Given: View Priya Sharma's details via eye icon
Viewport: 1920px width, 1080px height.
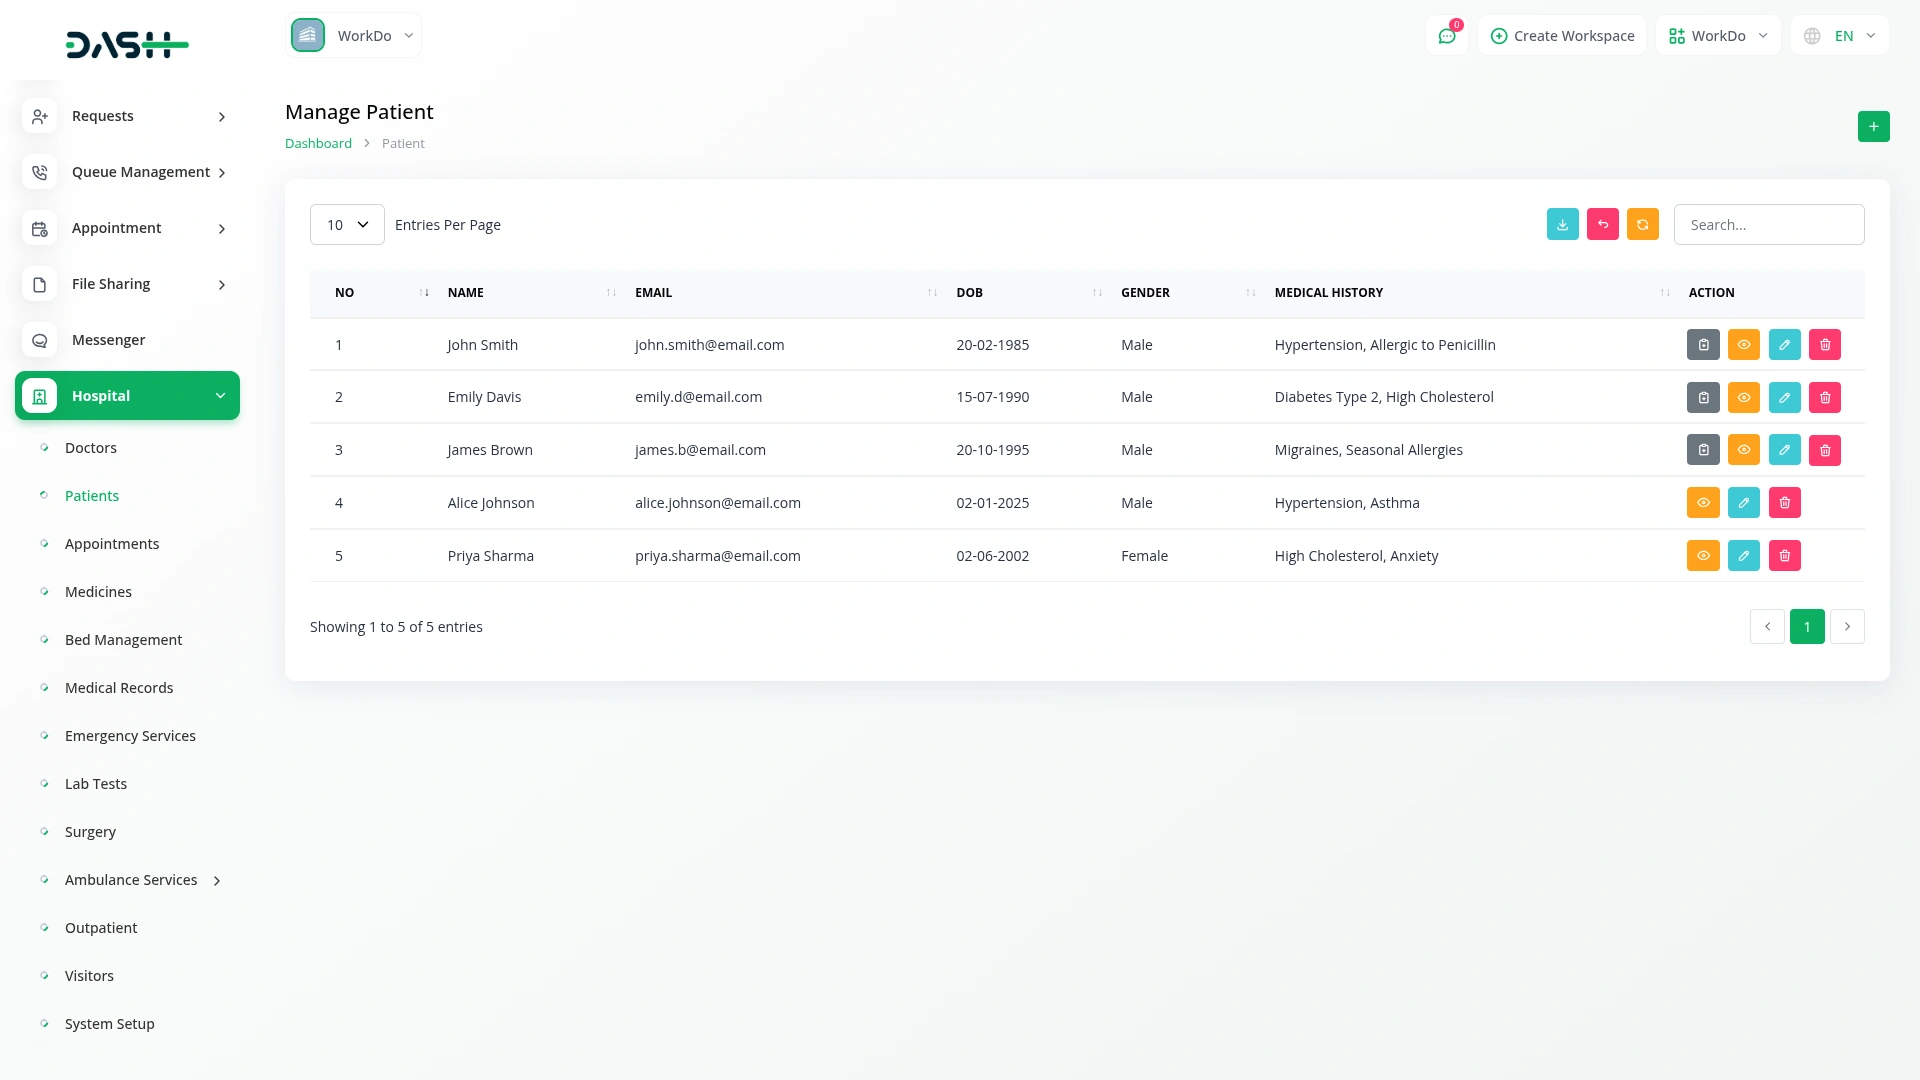Looking at the screenshot, I should tap(1703, 556).
